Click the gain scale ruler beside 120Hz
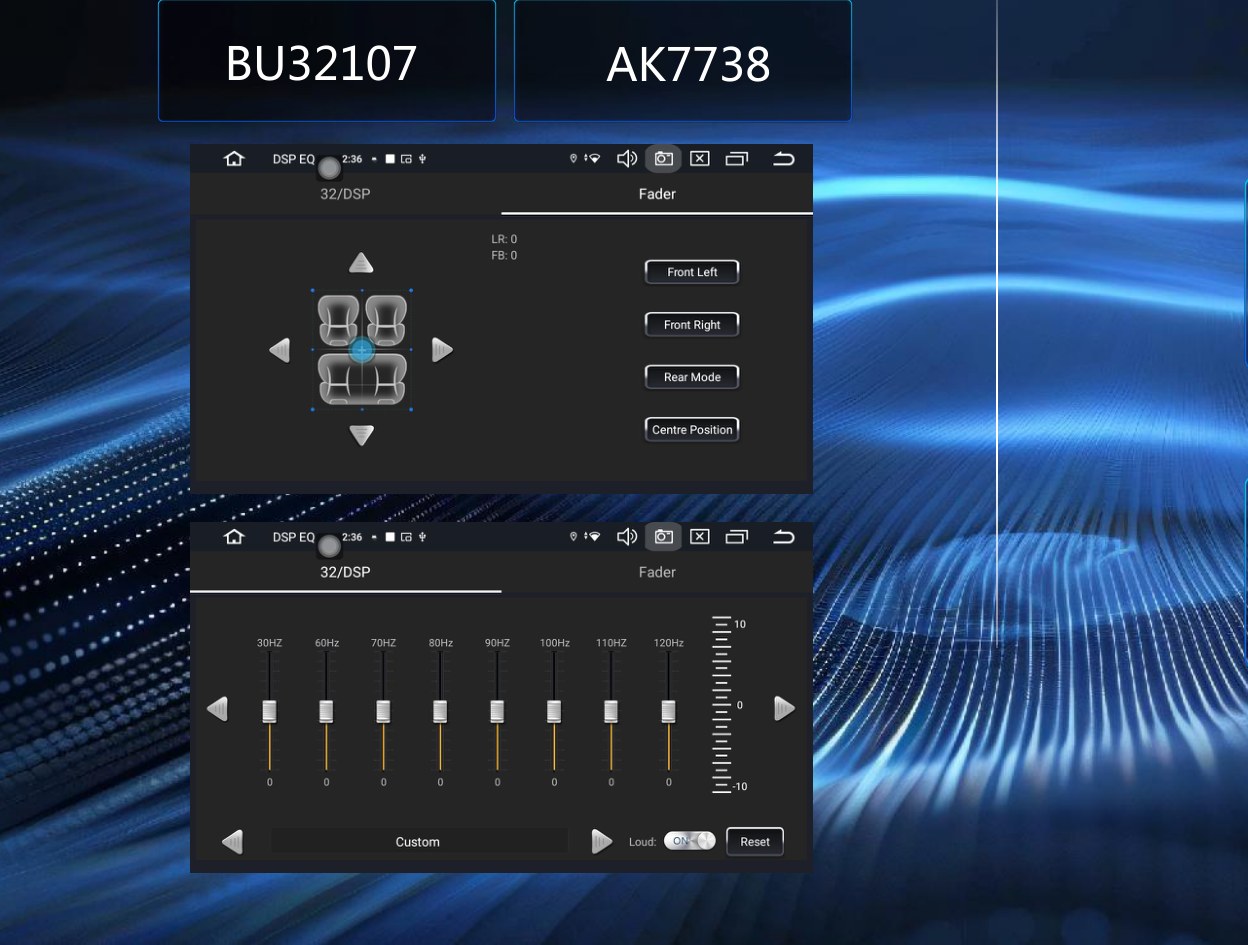Viewport: 1248px width, 945px height. click(x=722, y=705)
